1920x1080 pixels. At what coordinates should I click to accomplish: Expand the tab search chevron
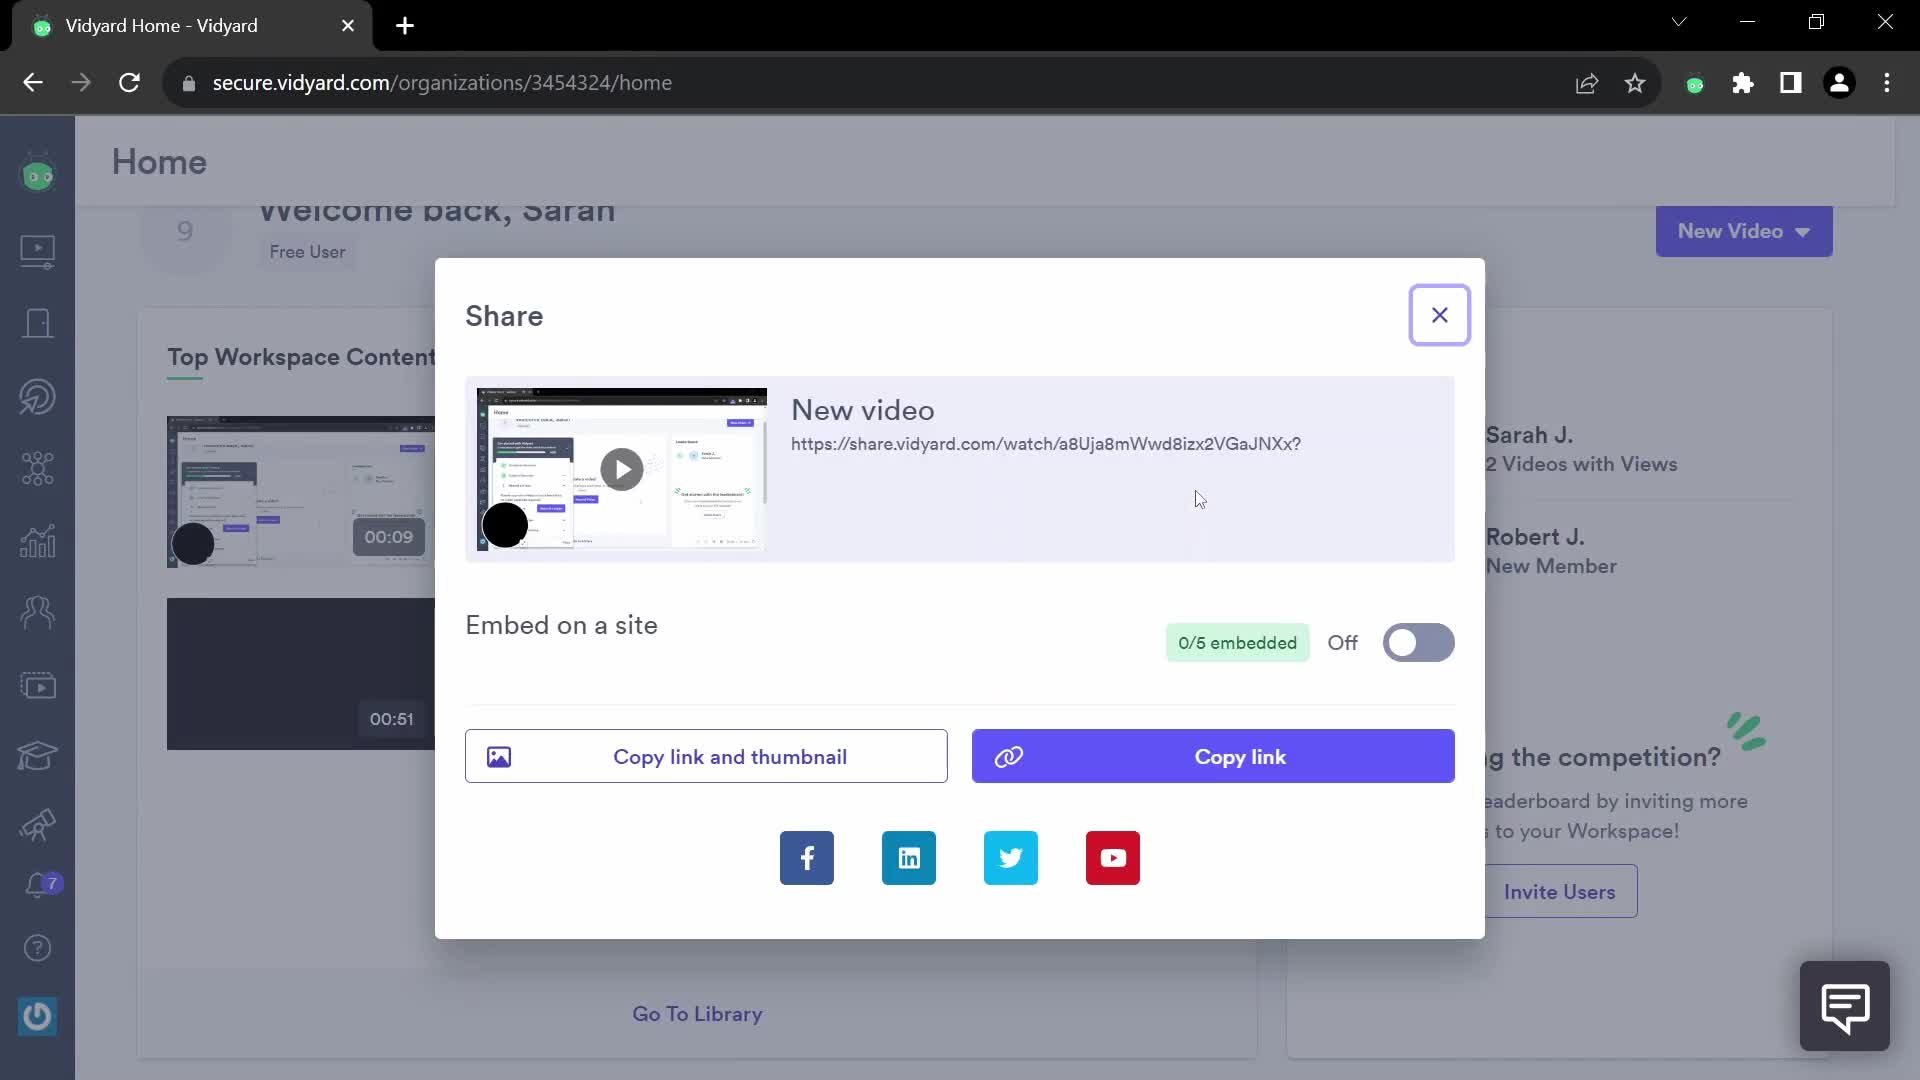1679,22
